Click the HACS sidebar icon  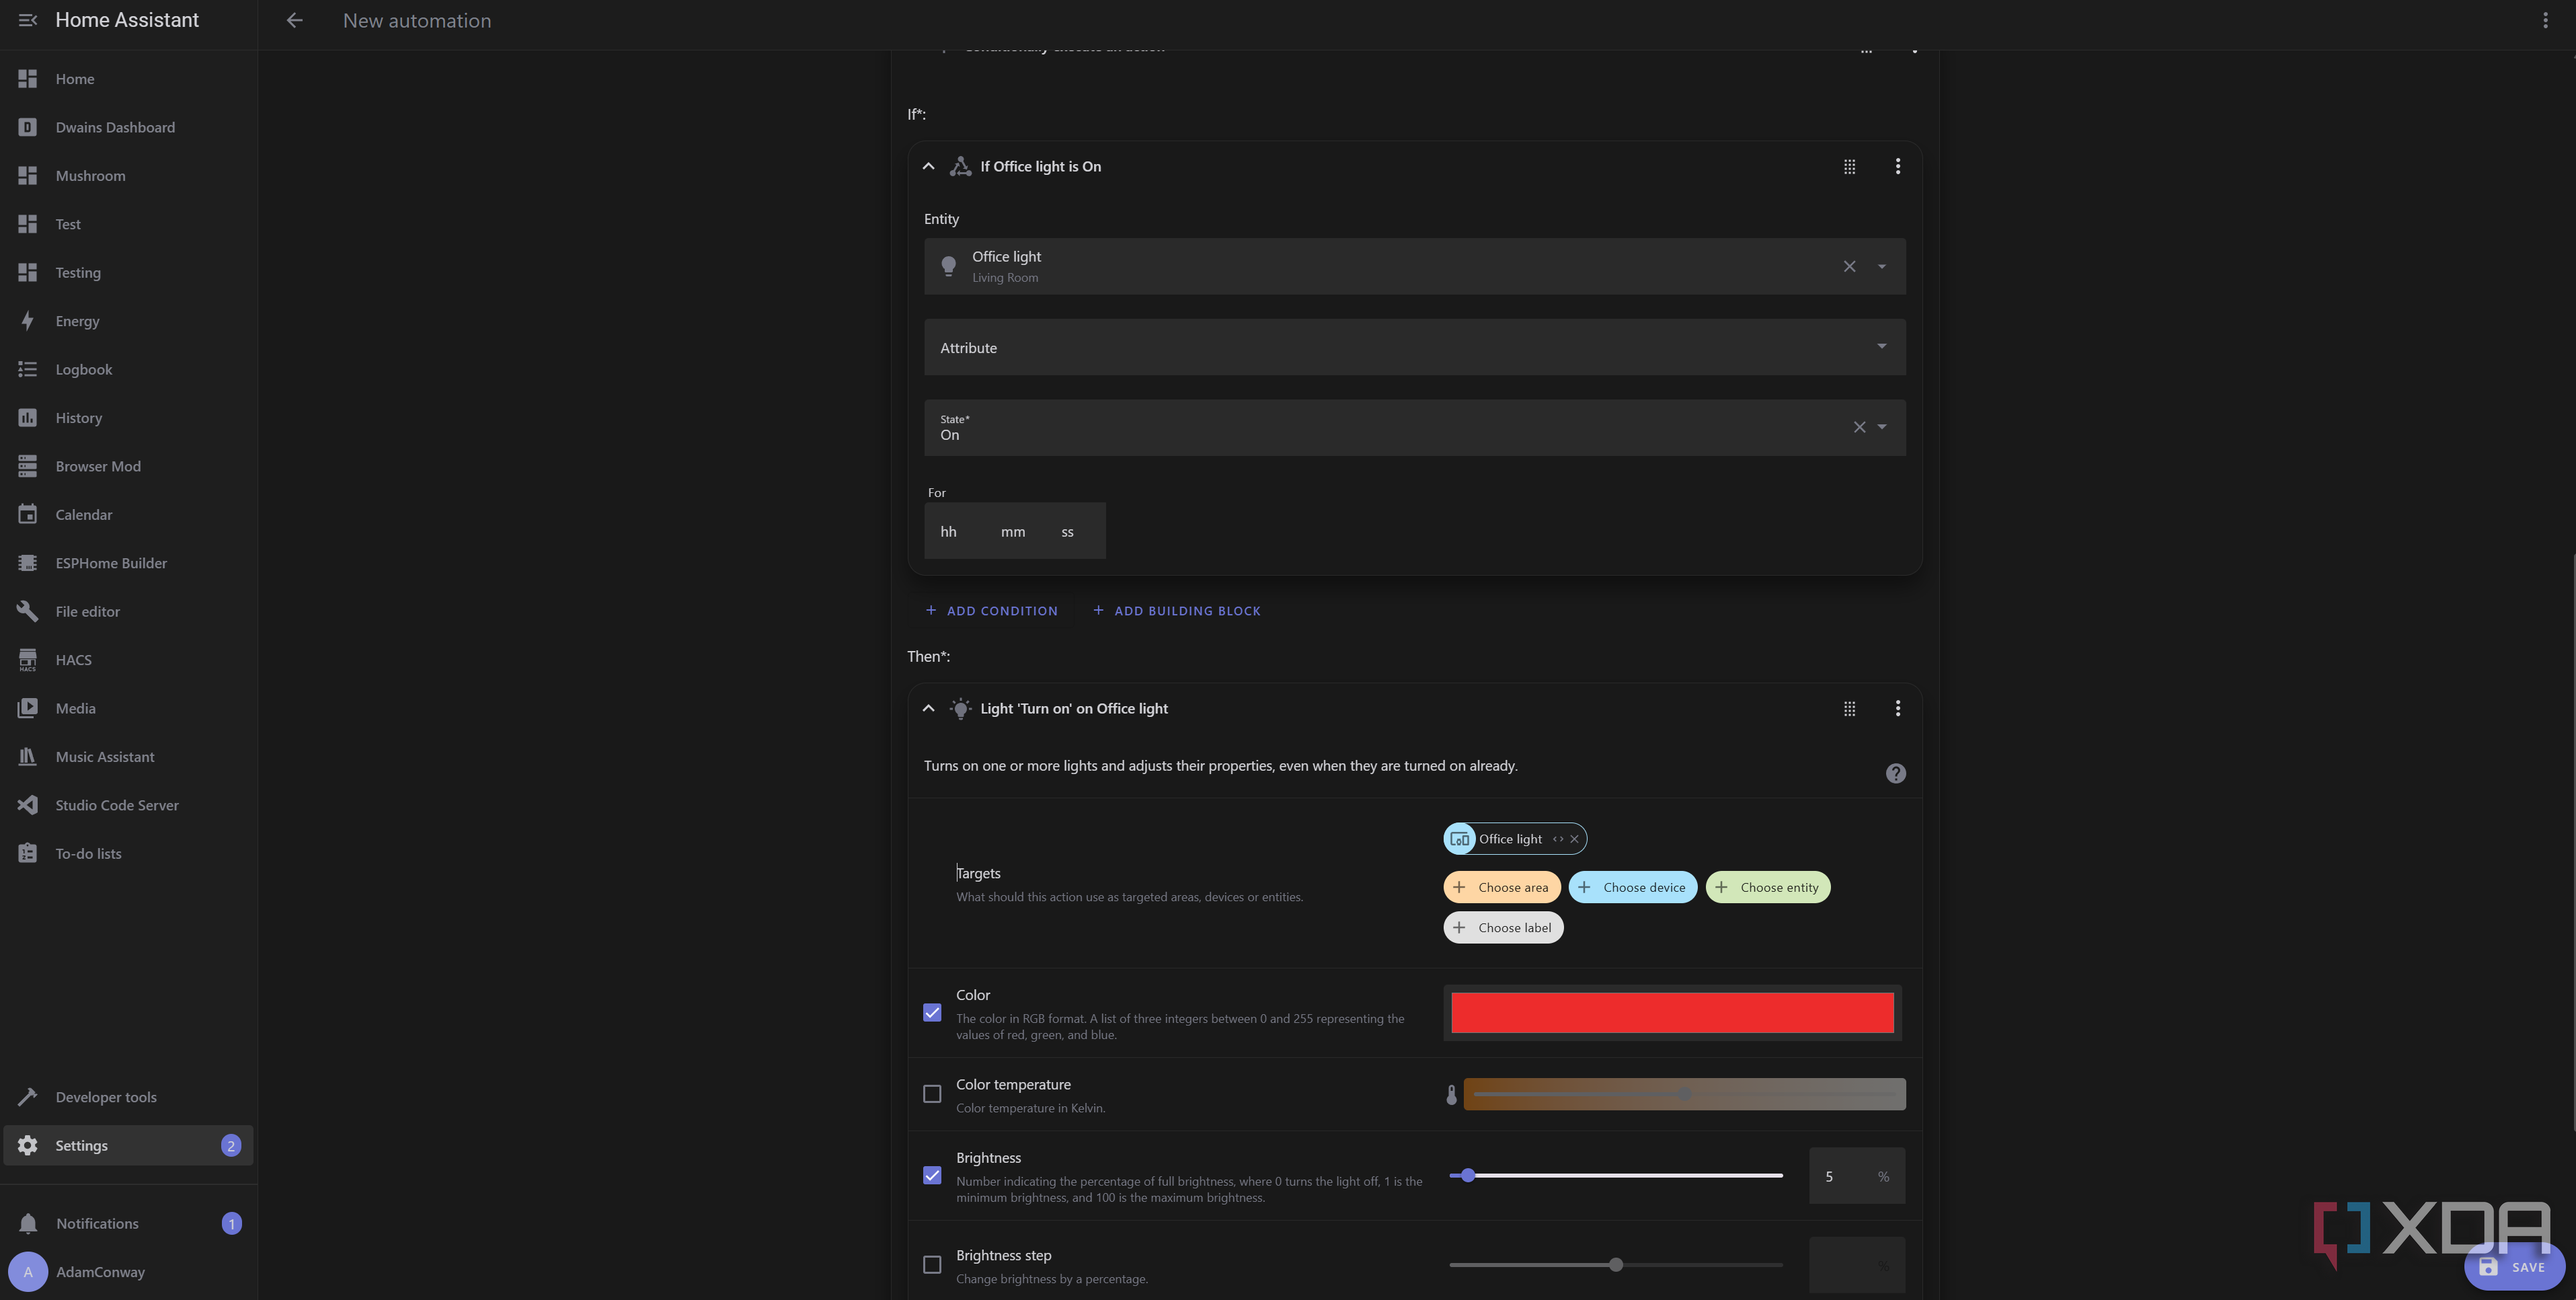[27, 660]
